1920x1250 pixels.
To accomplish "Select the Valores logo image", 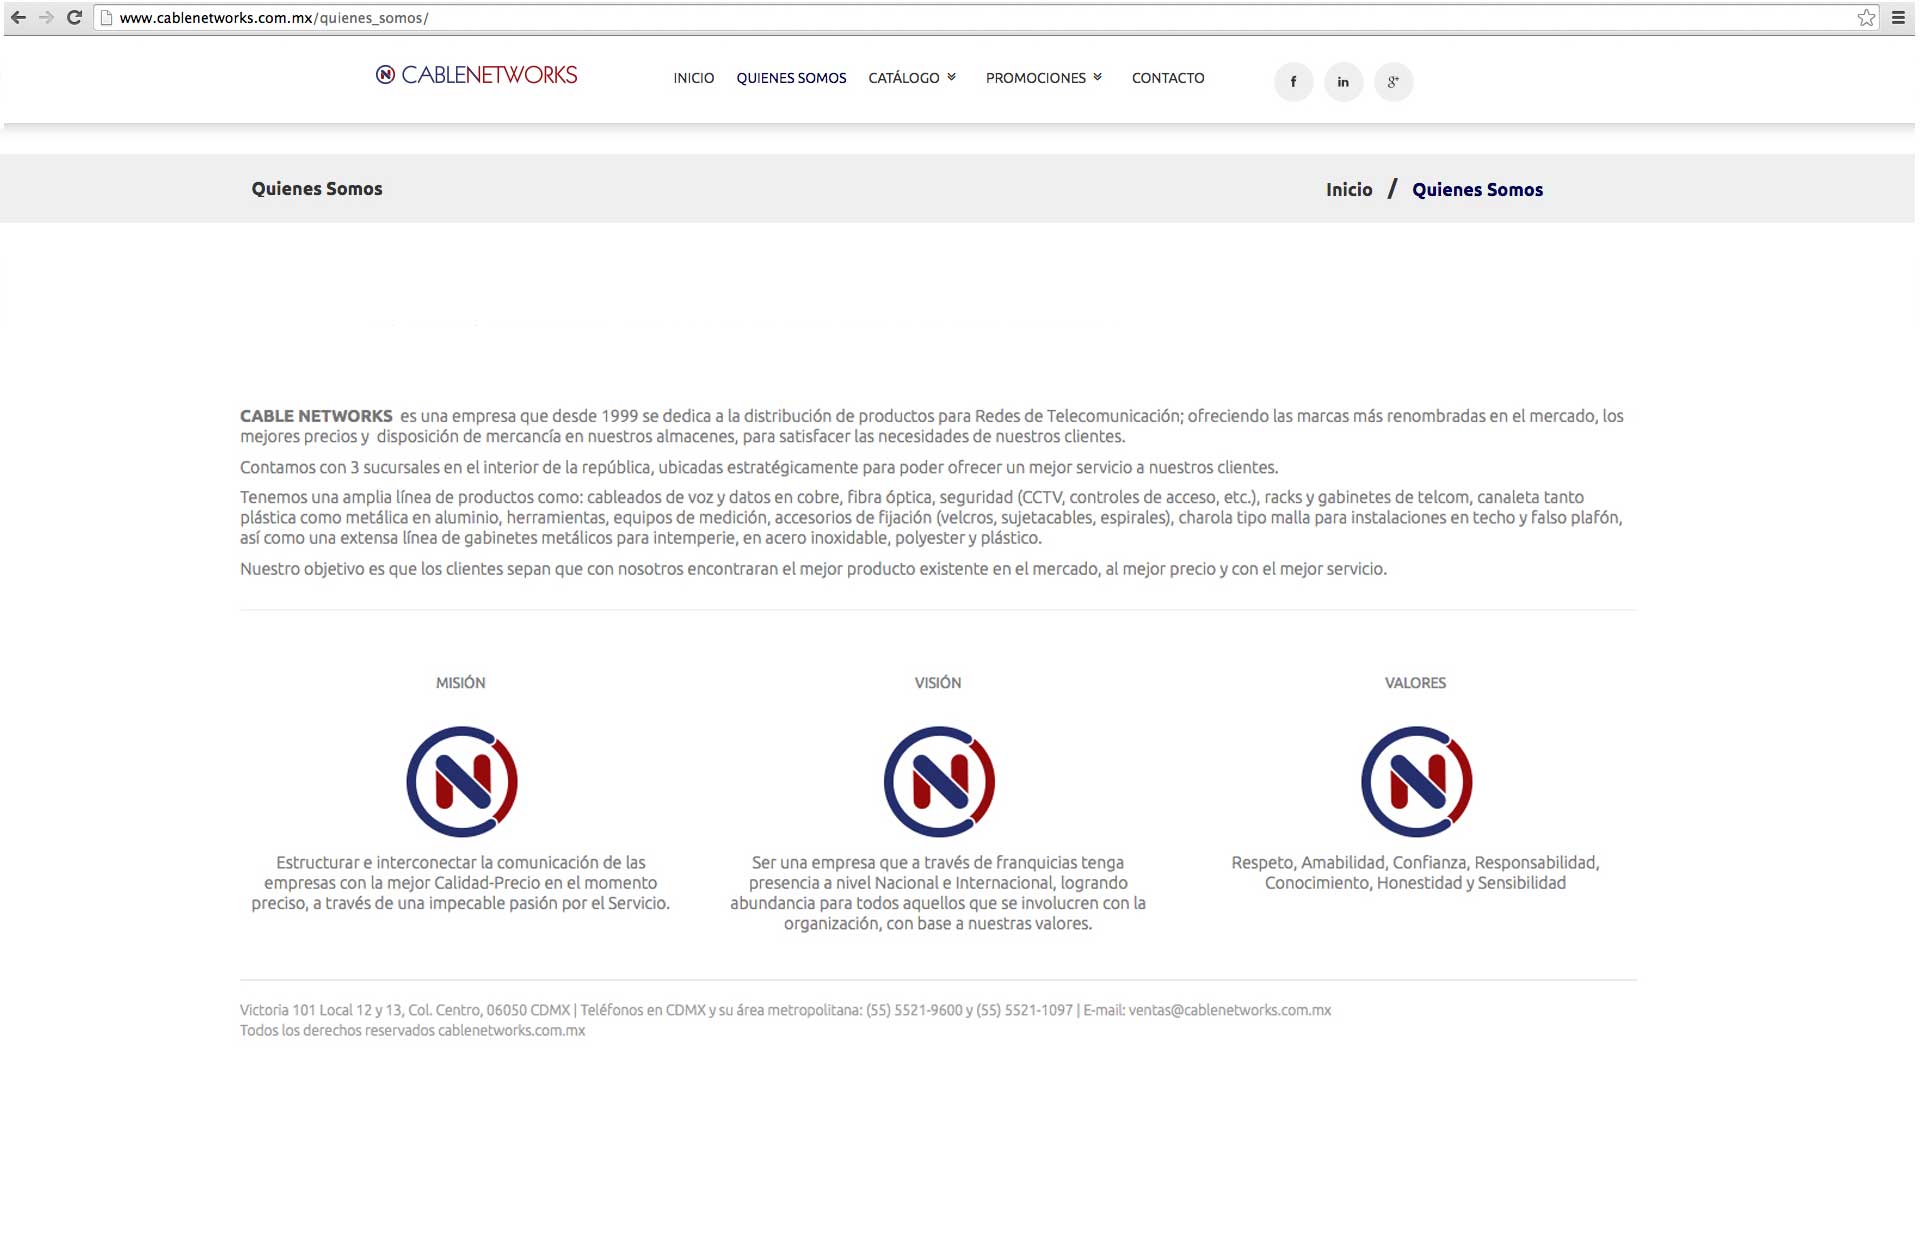I will click(1416, 781).
